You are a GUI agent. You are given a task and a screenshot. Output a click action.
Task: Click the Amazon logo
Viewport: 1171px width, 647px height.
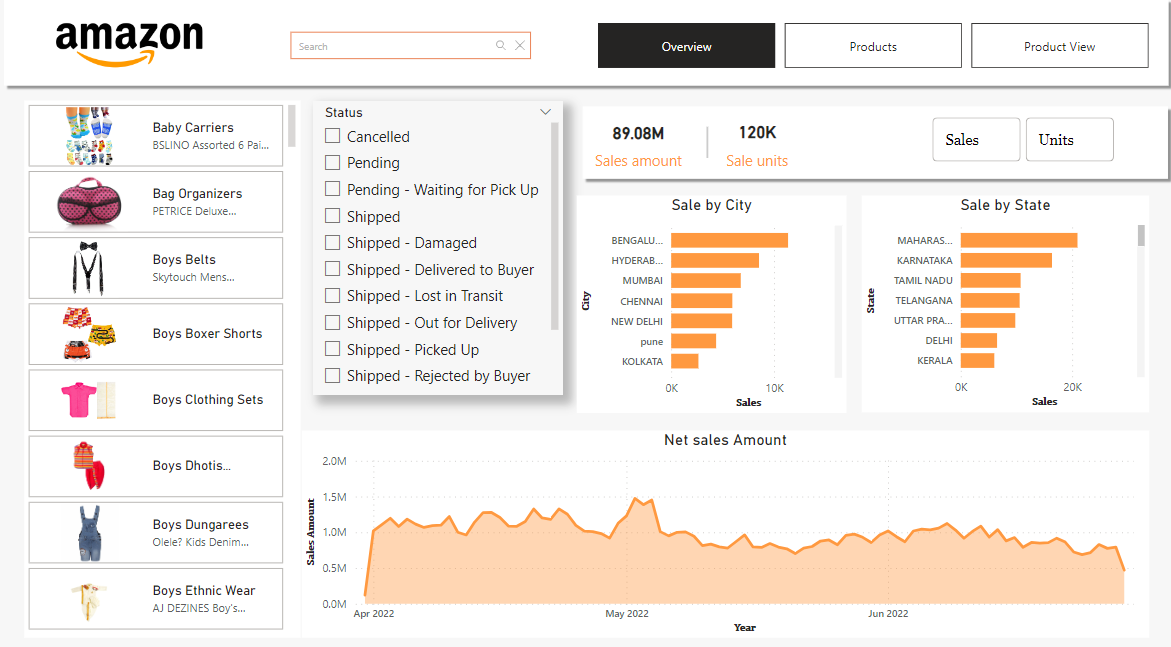click(129, 43)
